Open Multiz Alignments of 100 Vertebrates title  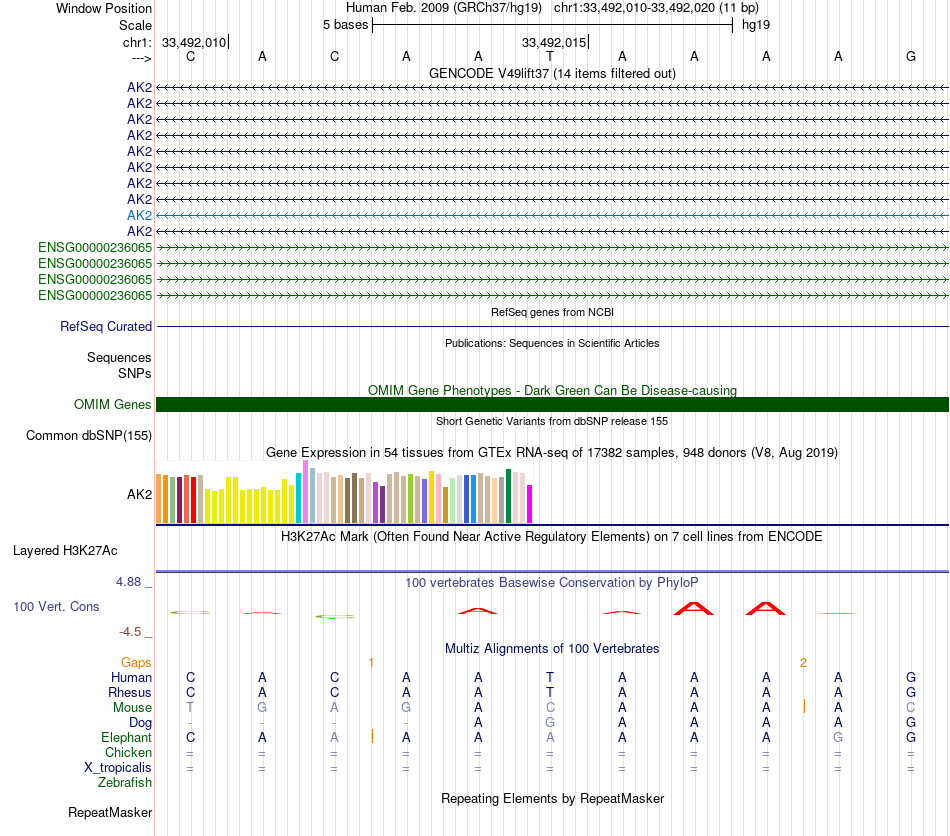(x=552, y=649)
